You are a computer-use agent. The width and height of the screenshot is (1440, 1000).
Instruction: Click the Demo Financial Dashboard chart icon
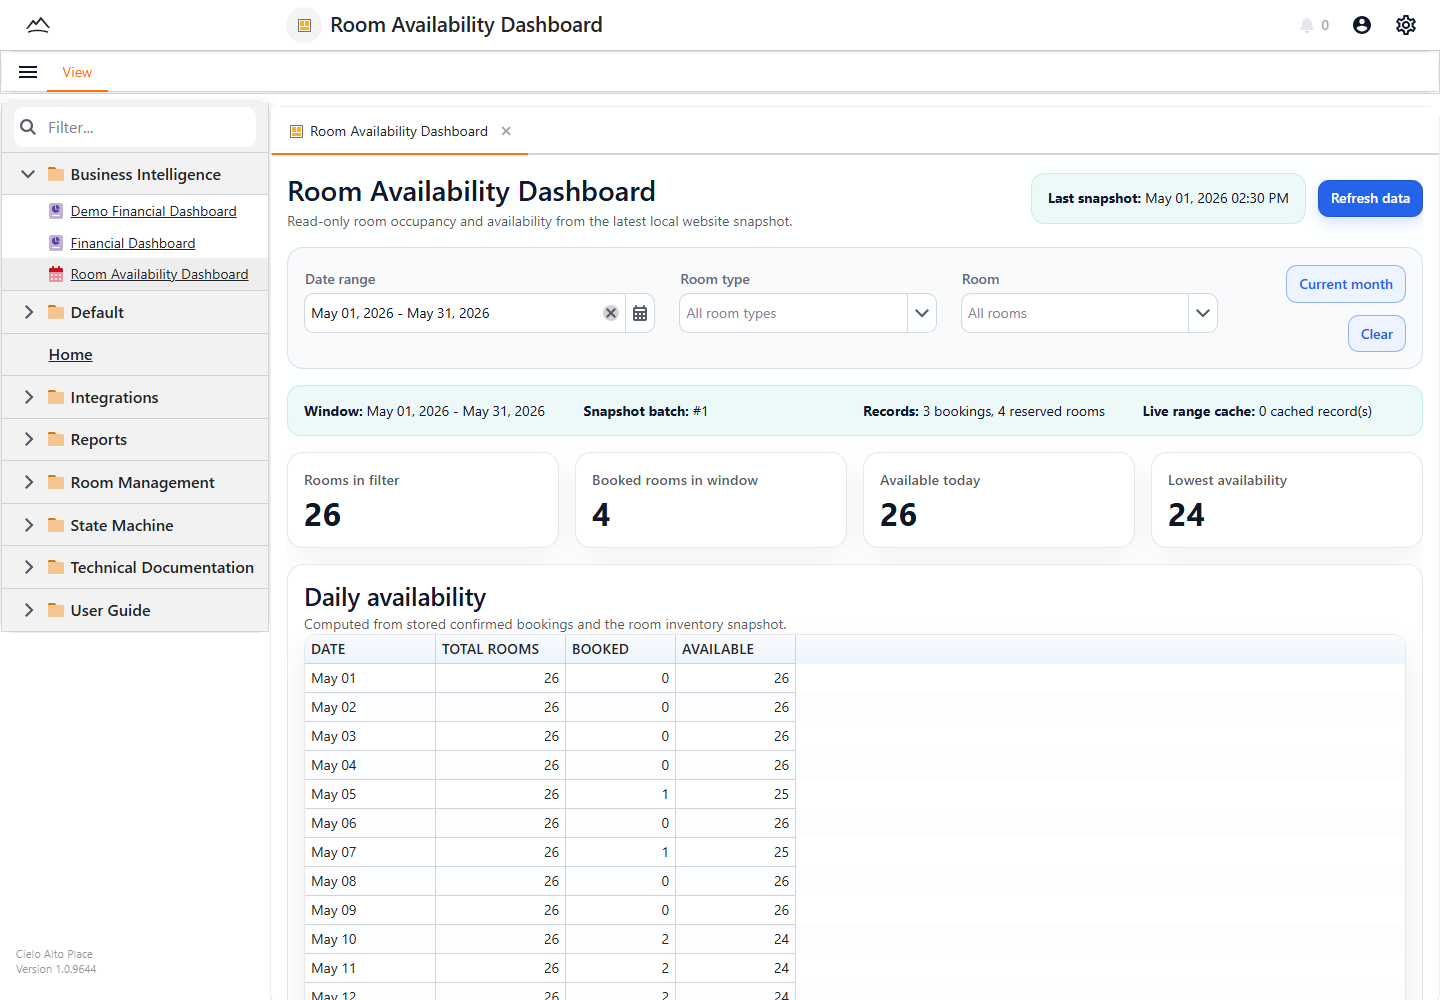click(56, 211)
